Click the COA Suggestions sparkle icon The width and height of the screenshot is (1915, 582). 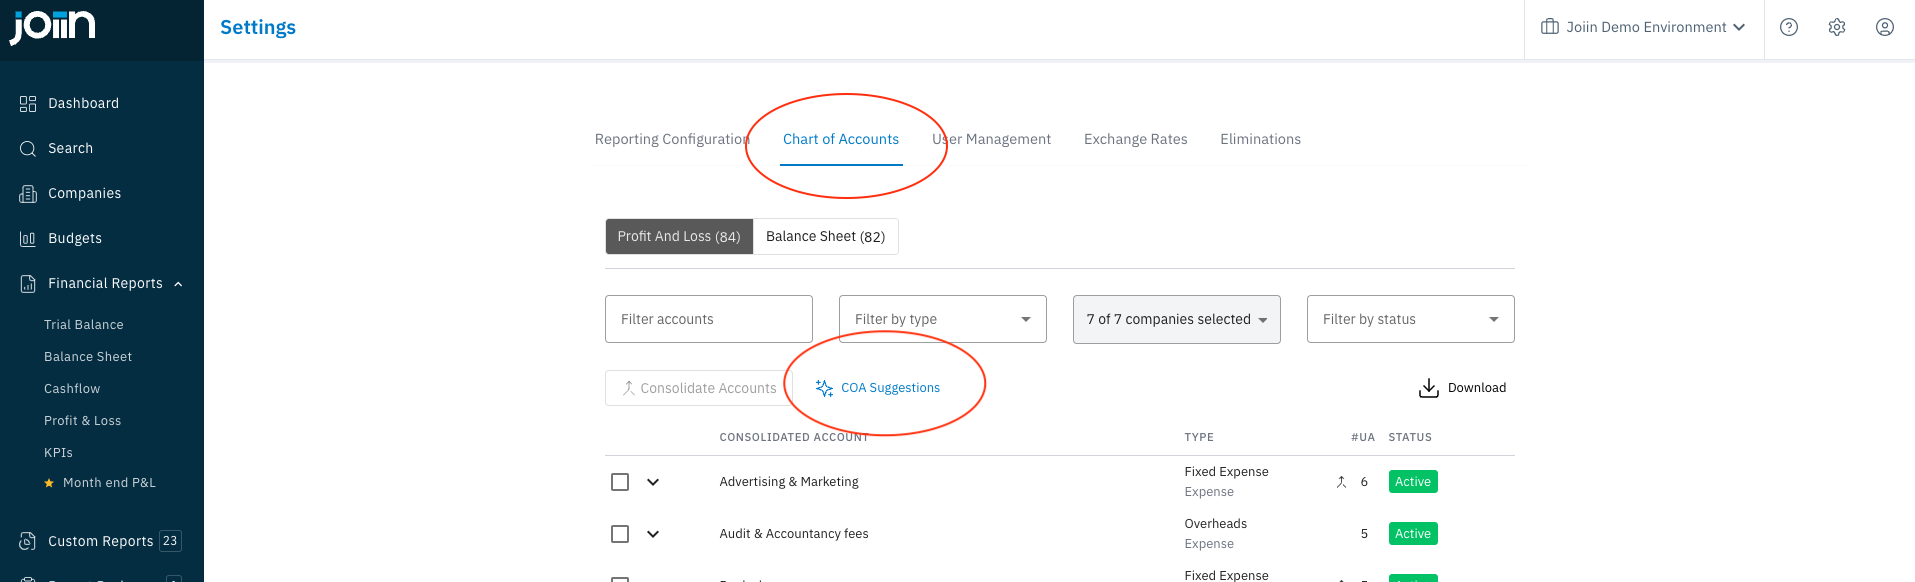(824, 388)
